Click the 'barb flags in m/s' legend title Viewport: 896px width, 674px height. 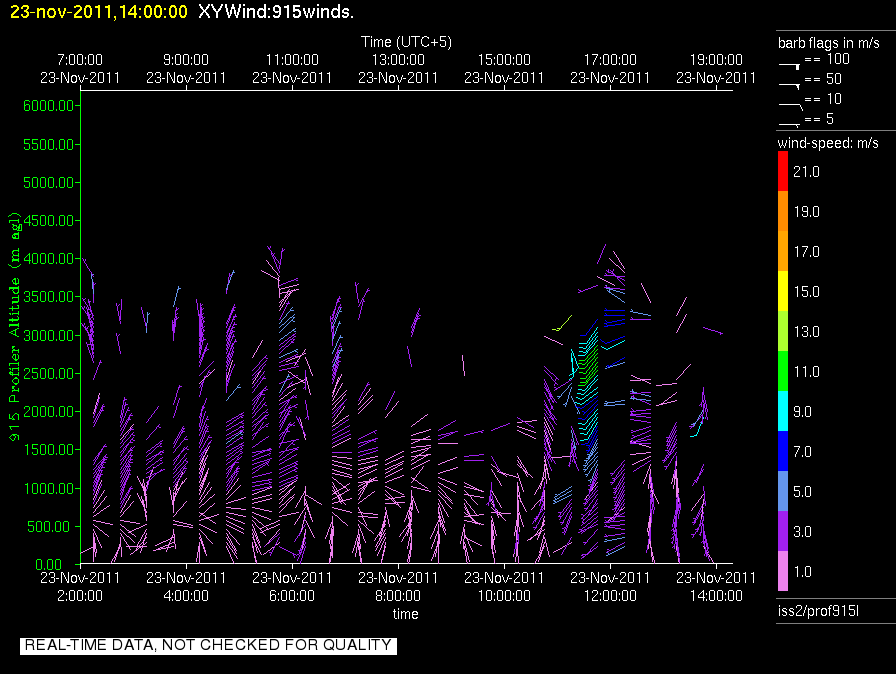tap(829, 43)
